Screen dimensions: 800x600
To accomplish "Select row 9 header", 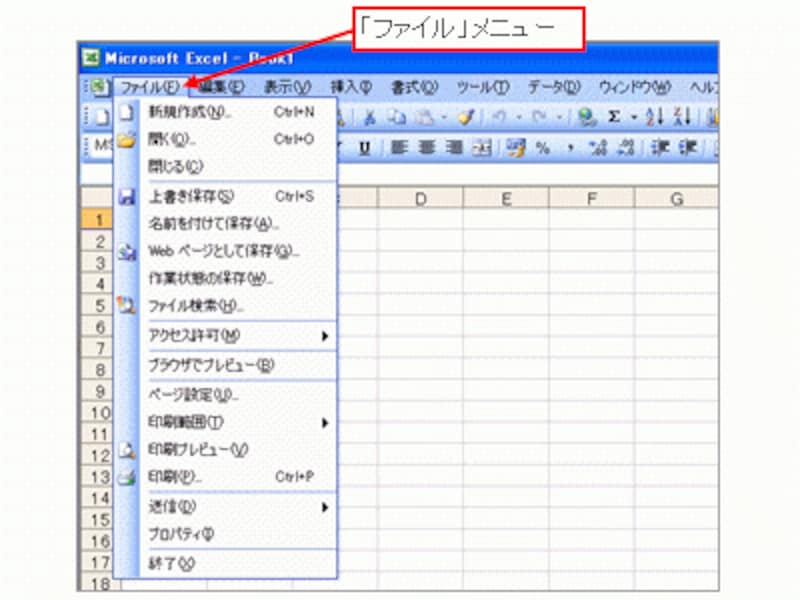I will point(98,391).
